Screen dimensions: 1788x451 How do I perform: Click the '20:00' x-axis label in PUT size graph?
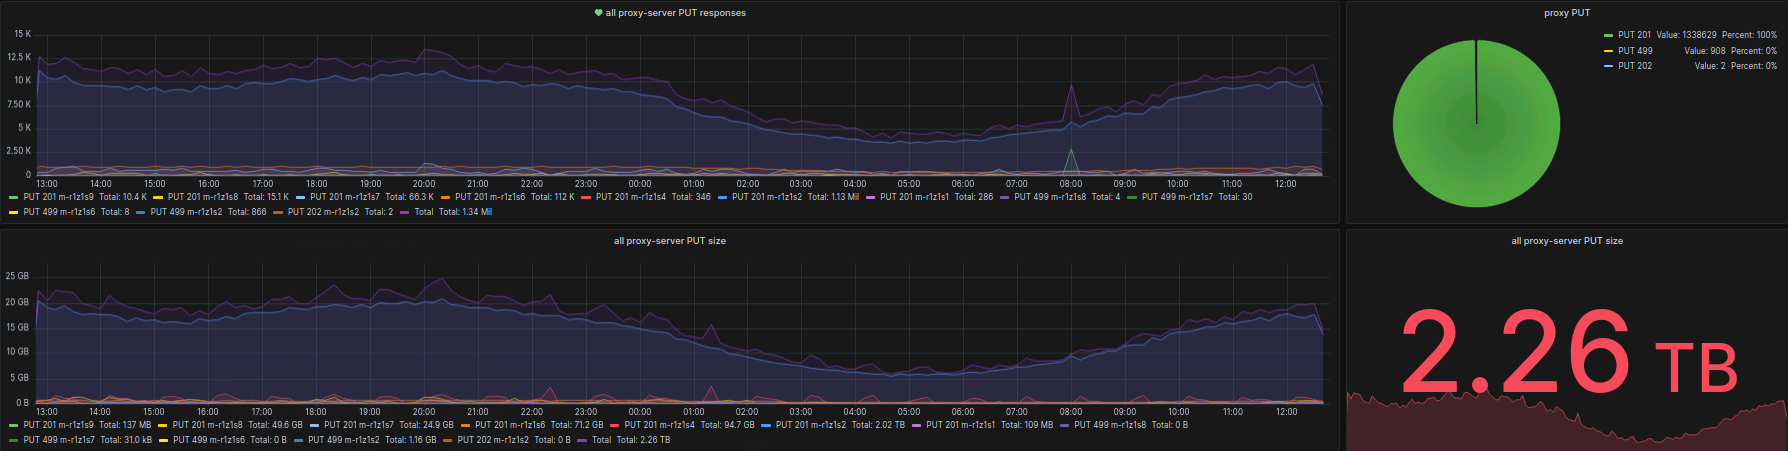click(424, 412)
